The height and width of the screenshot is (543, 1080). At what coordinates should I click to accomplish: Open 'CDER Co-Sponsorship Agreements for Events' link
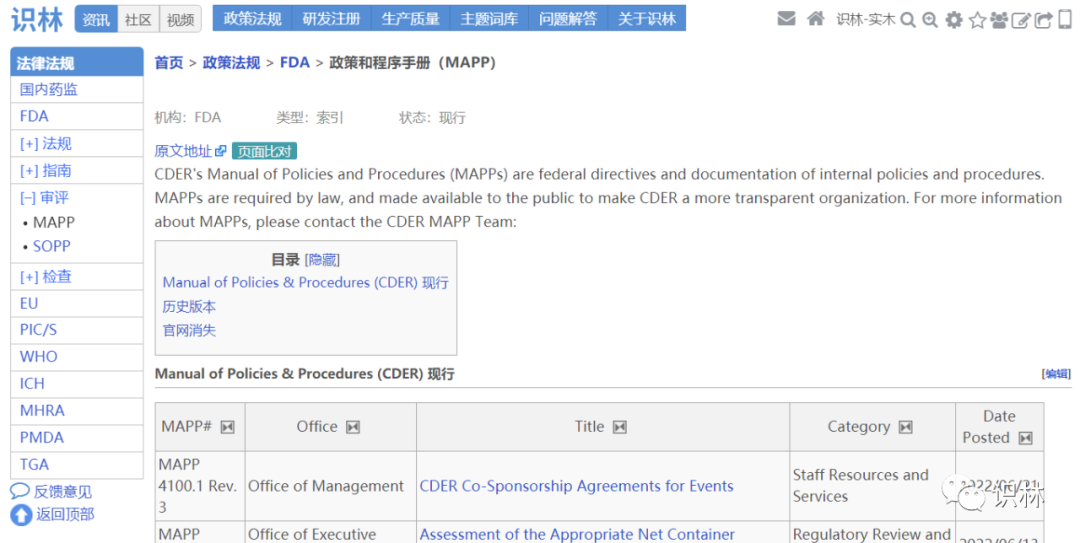[577, 486]
